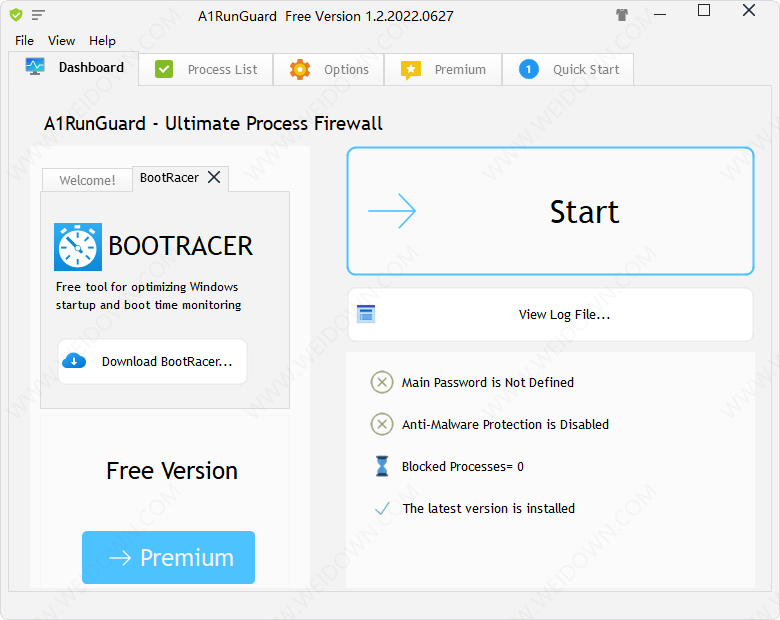Click the checkmark next to latest version status
Image resolution: width=780 pixels, height=620 pixels.
coord(381,508)
